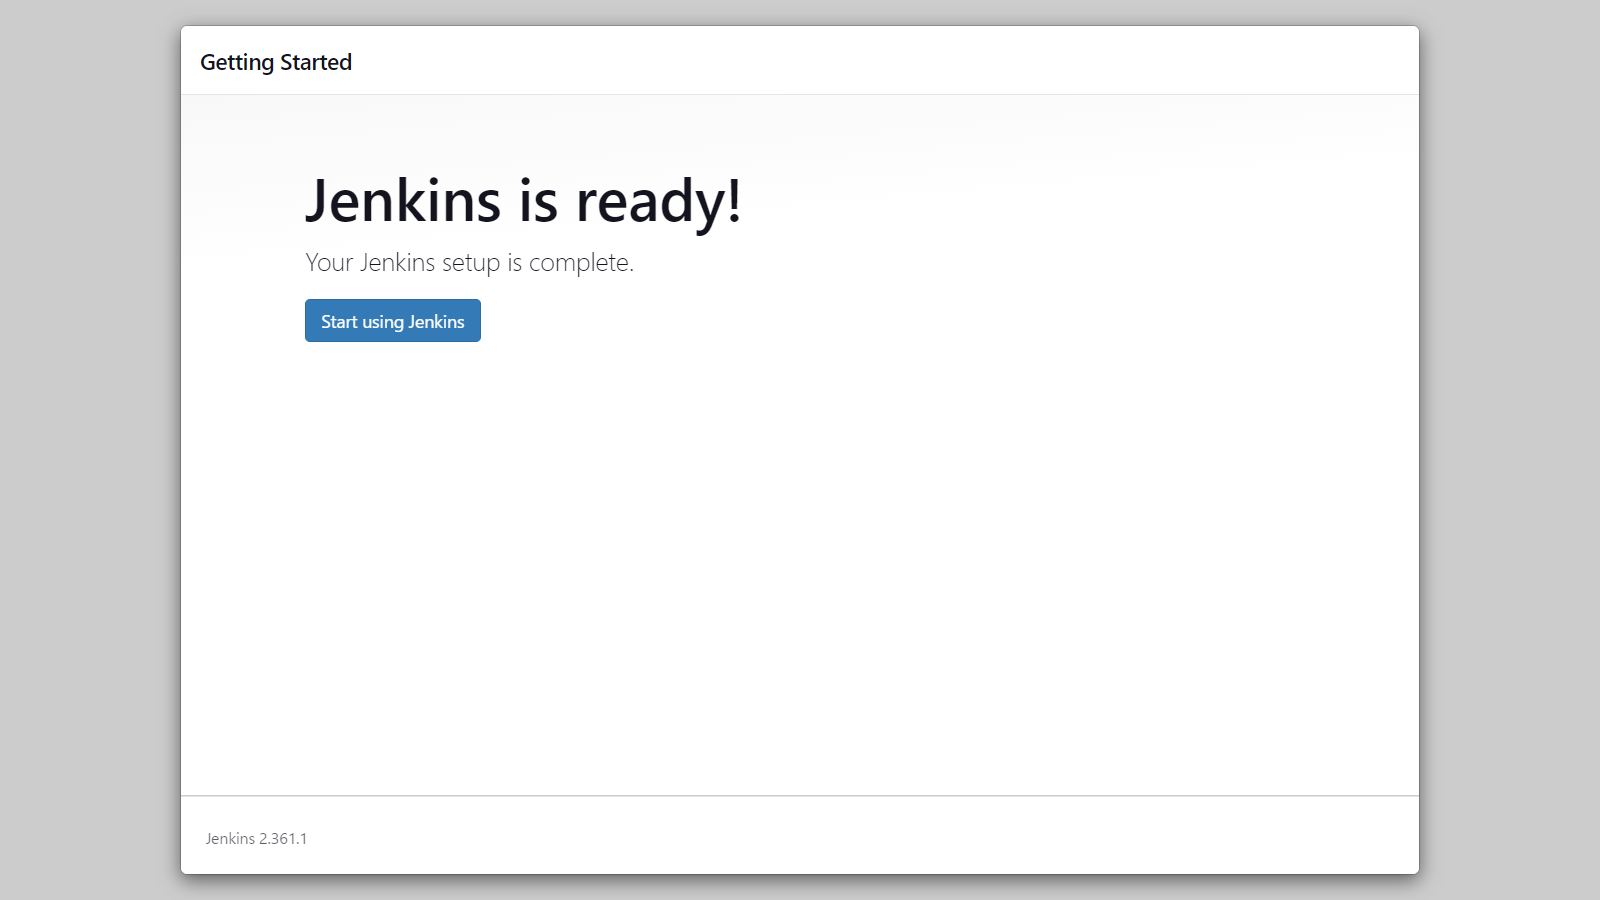1600x900 pixels.
Task: Click the Getting Started dialog title
Action: click(x=276, y=62)
